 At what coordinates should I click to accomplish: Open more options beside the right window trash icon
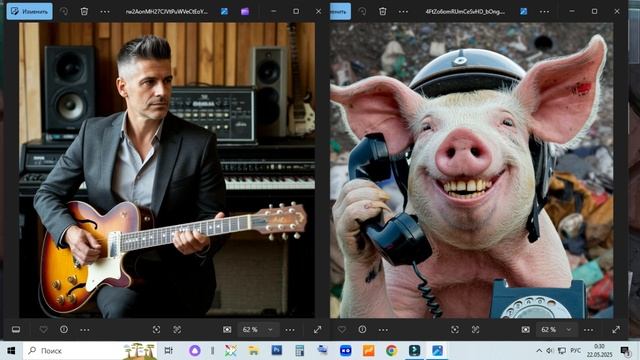coord(403,11)
